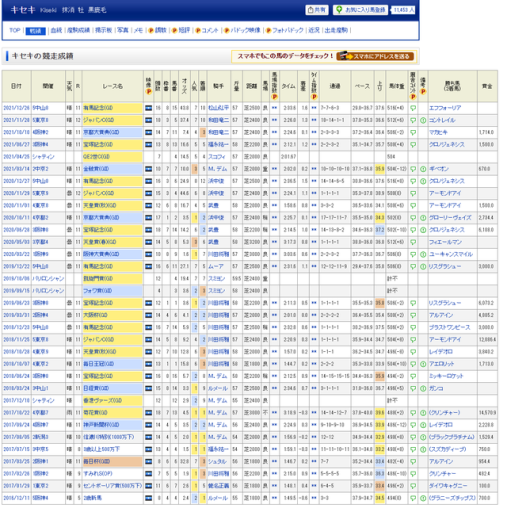Click the 日付 column header

pos(16,86)
